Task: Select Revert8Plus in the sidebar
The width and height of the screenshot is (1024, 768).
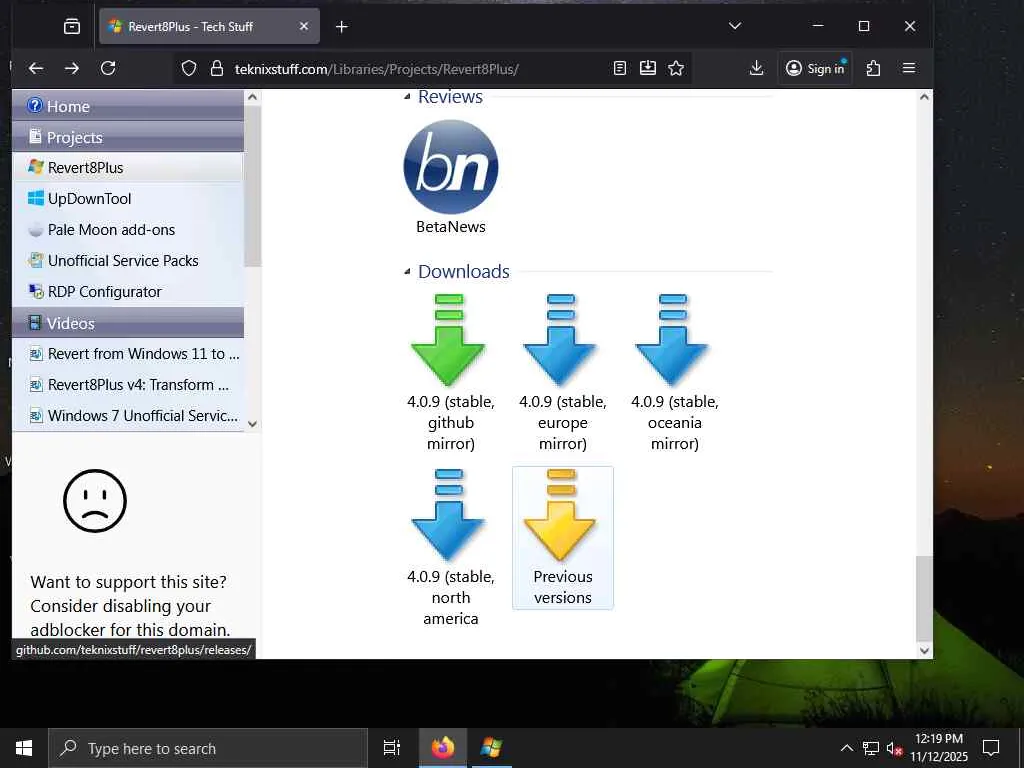Action: tap(128, 167)
